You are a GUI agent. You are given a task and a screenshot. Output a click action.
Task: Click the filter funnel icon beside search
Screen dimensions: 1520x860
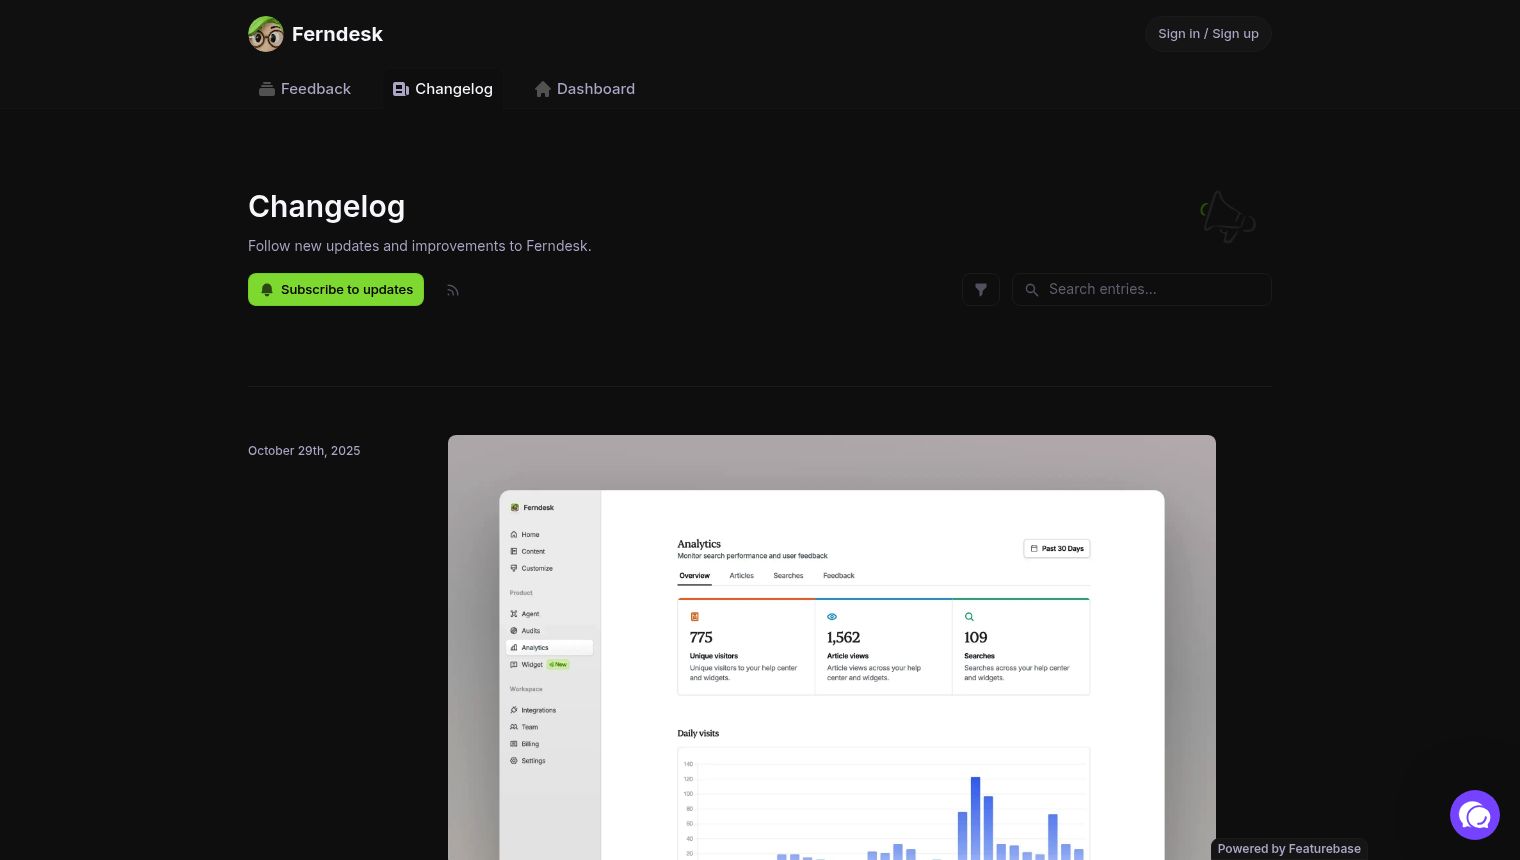pos(981,289)
